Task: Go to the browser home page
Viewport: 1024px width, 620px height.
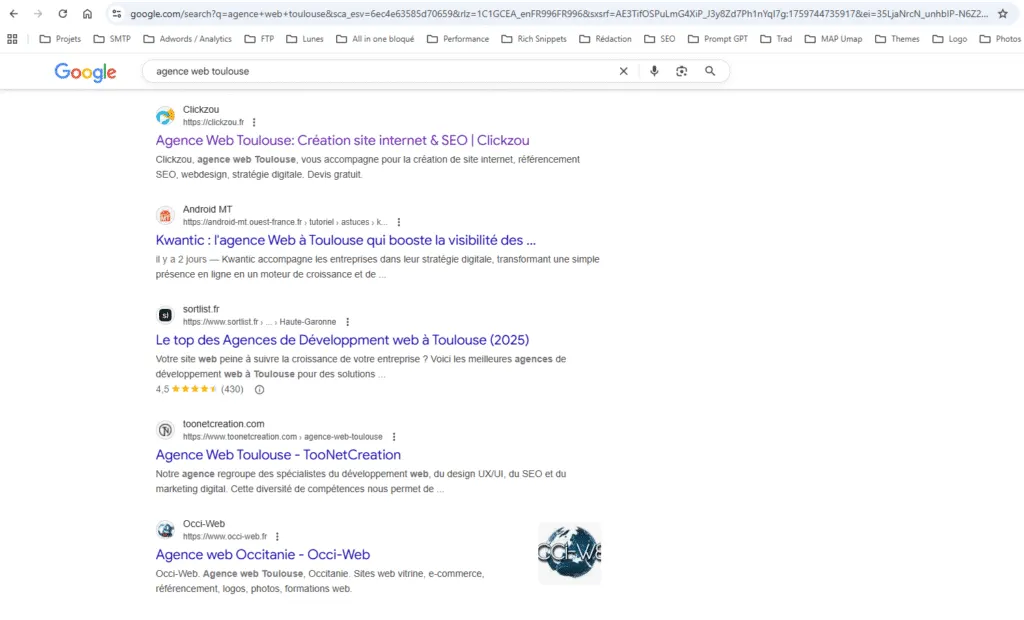Action: (87, 14)
